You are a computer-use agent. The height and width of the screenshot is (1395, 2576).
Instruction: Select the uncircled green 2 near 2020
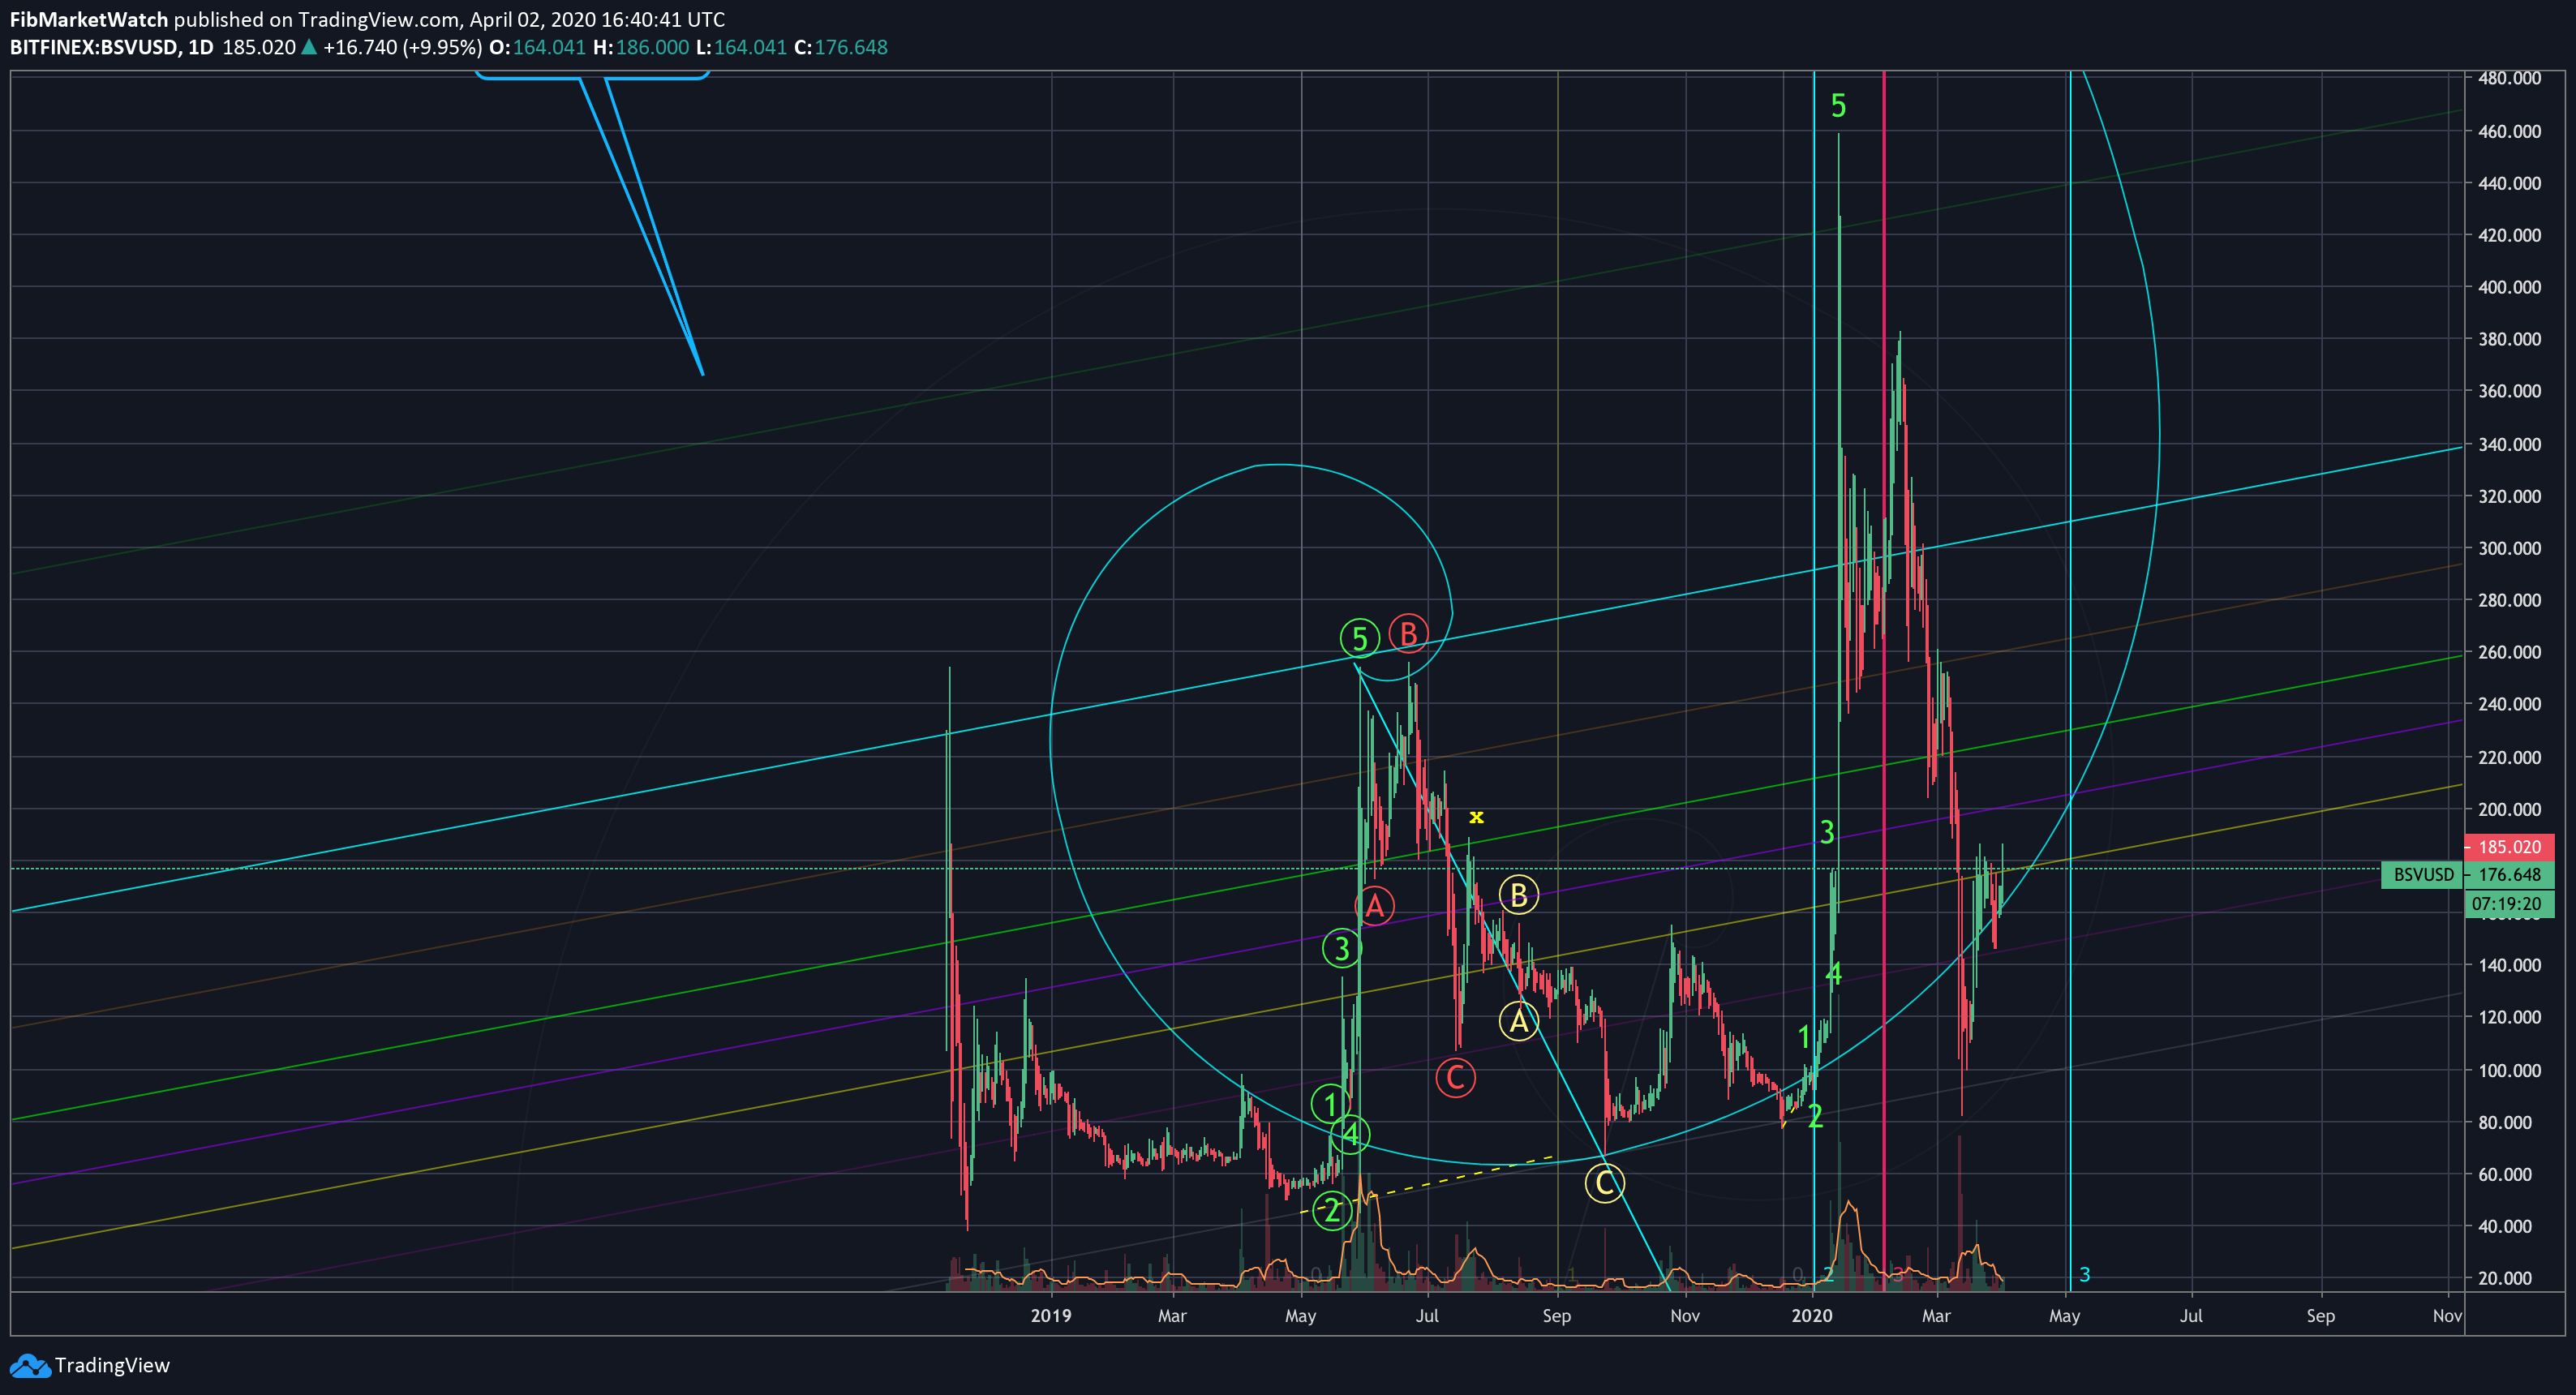(x=1816, y=1116)
